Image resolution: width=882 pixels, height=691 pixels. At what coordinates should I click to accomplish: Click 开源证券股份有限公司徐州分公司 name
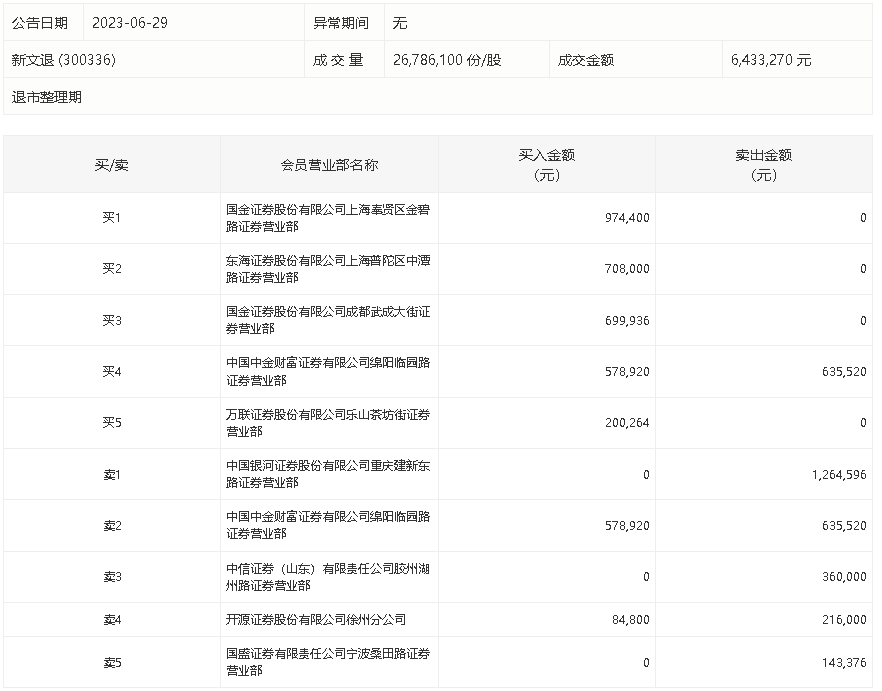coord(316,620)
